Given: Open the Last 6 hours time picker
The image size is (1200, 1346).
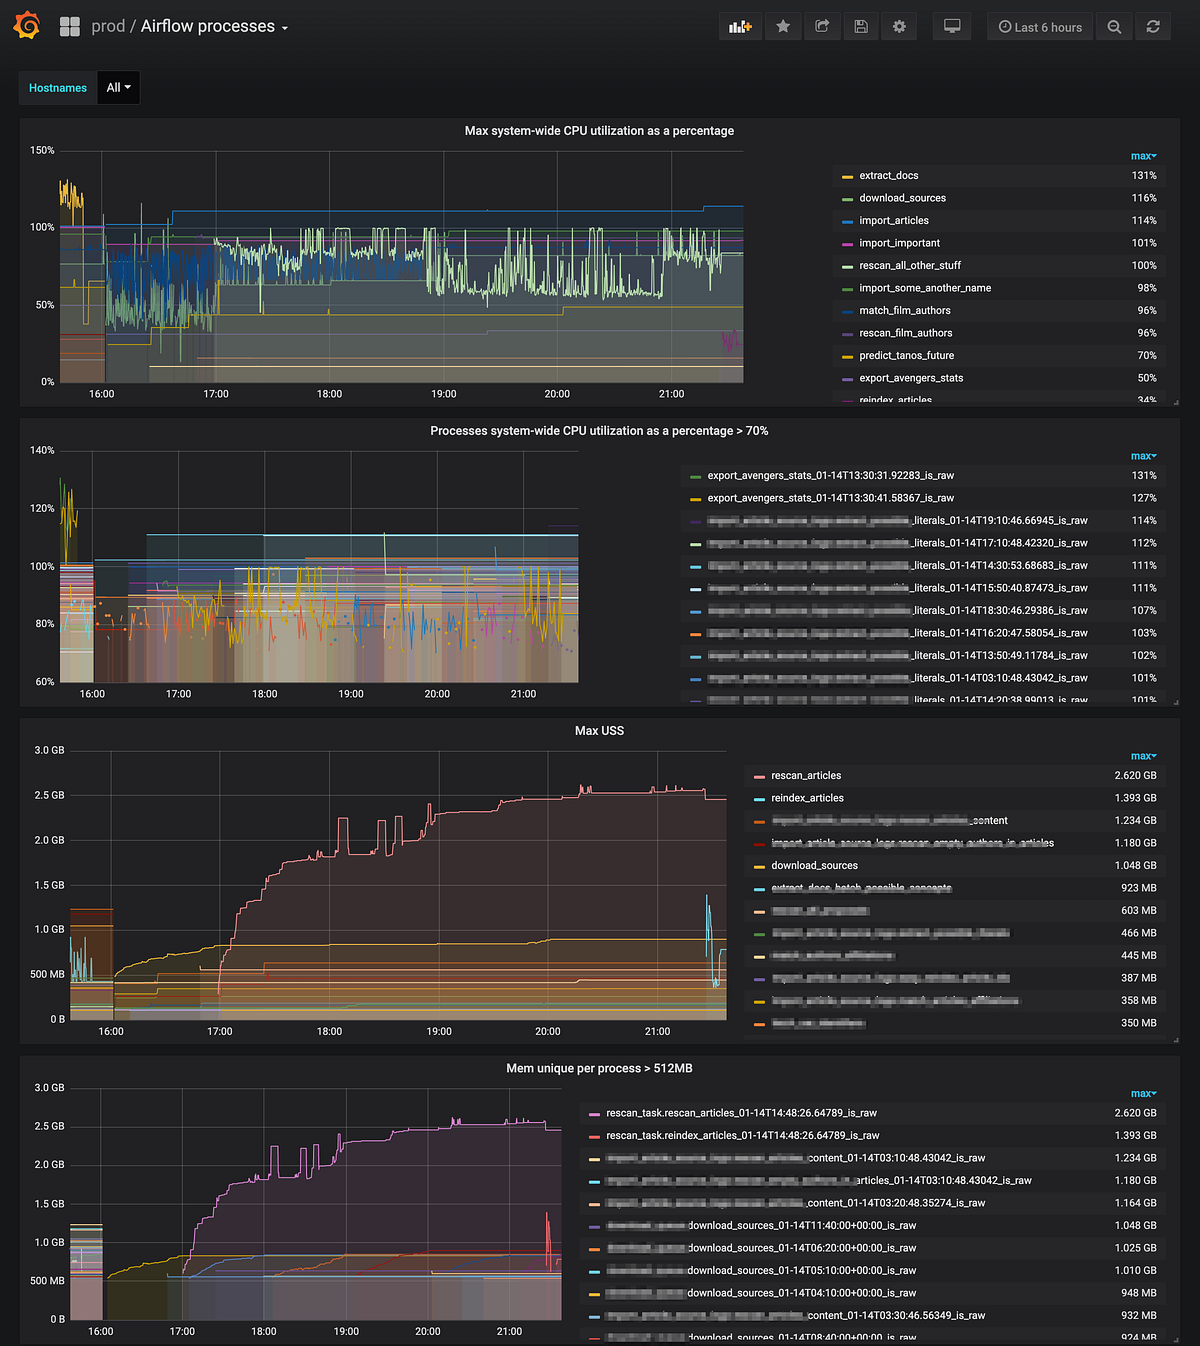Looking at the screenshot, I should 1040,26.
